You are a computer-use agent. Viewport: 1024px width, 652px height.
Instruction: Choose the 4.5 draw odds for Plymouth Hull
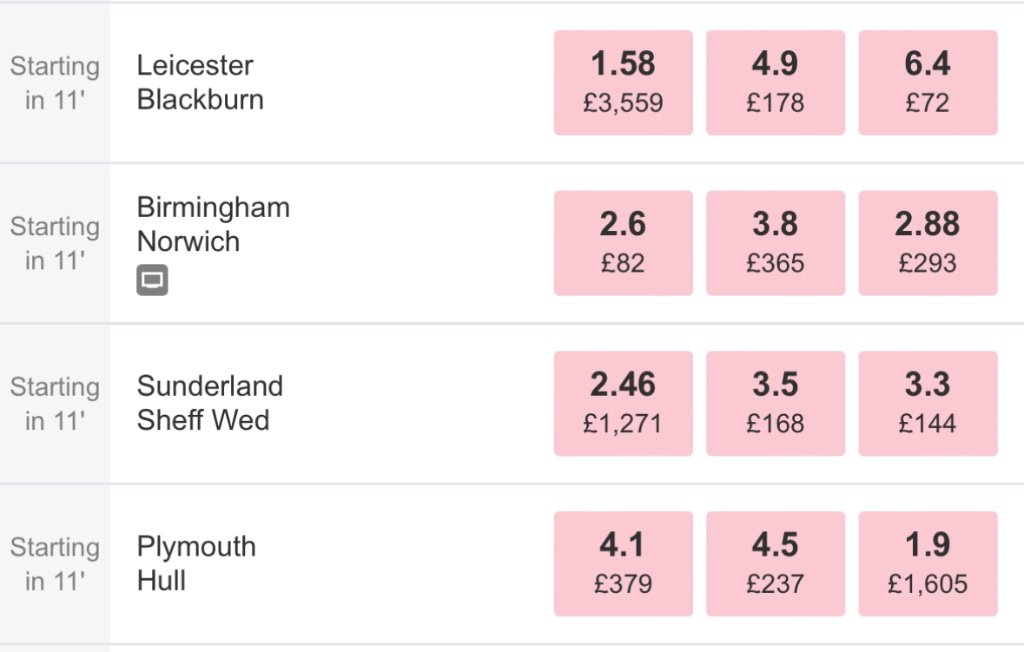775,564
